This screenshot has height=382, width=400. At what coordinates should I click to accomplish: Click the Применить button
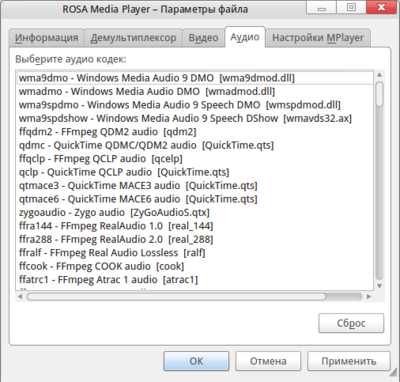(x=349, y=361)
